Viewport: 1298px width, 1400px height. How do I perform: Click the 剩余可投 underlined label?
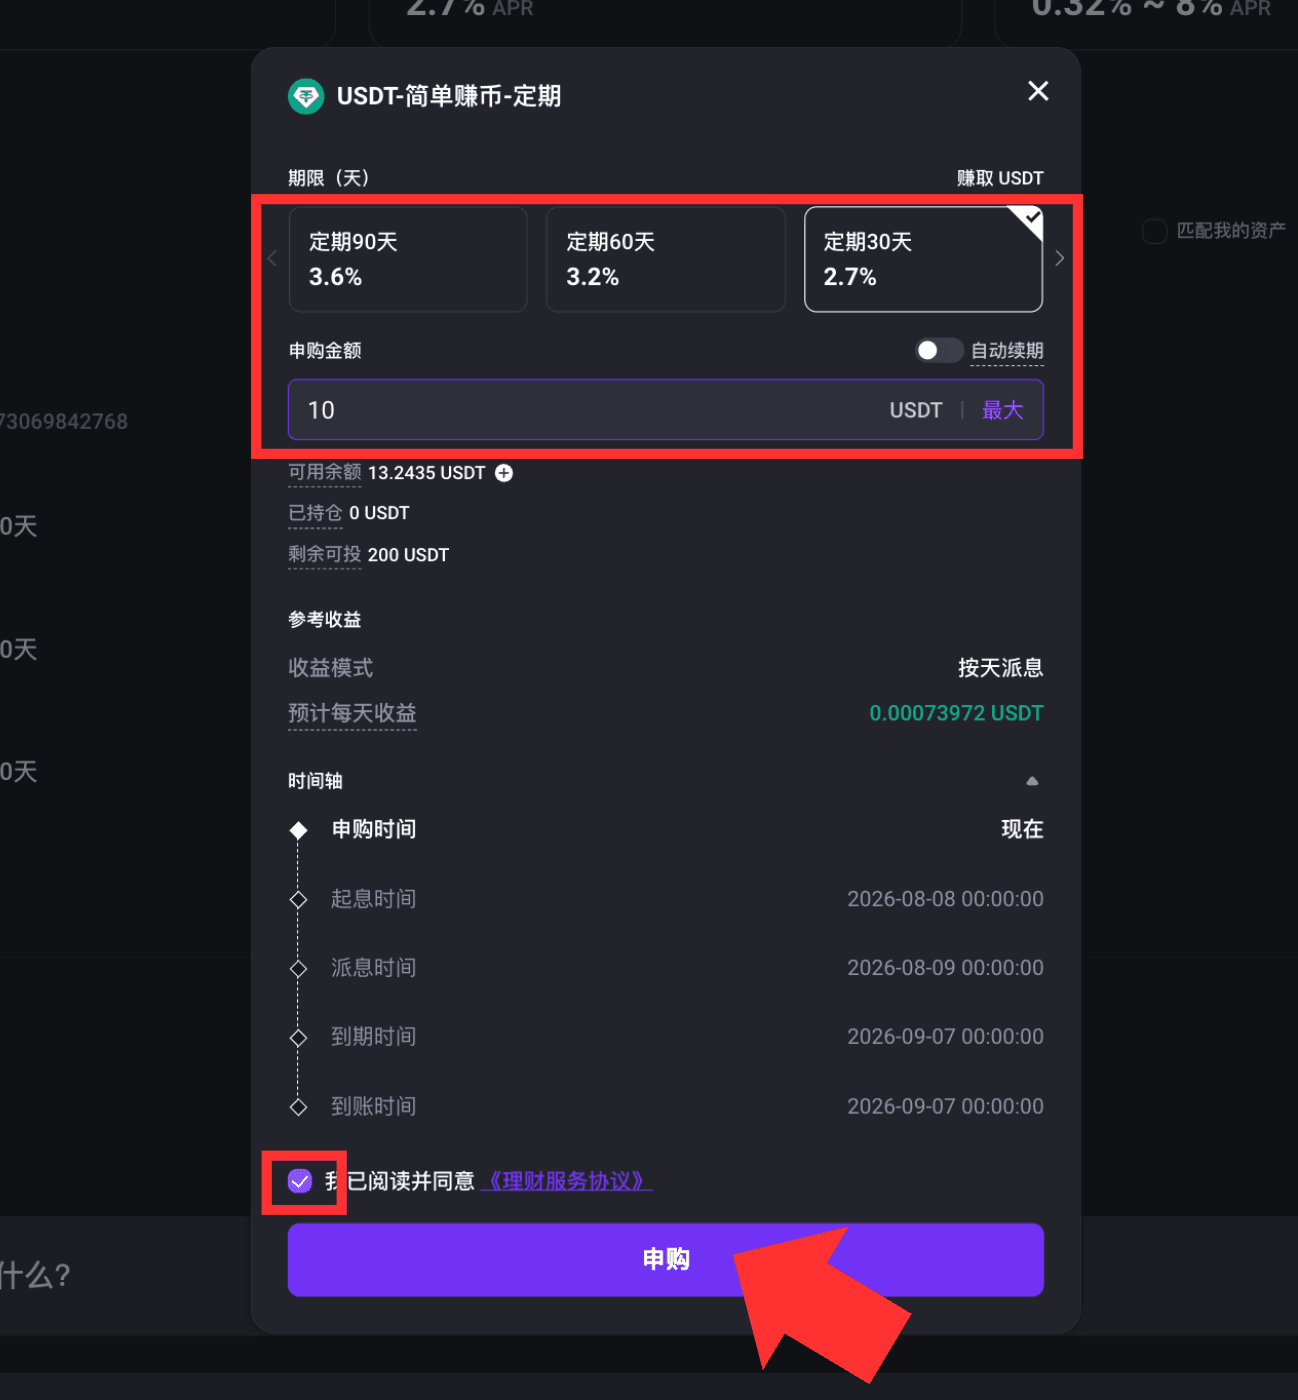click(x=325, y=554)
